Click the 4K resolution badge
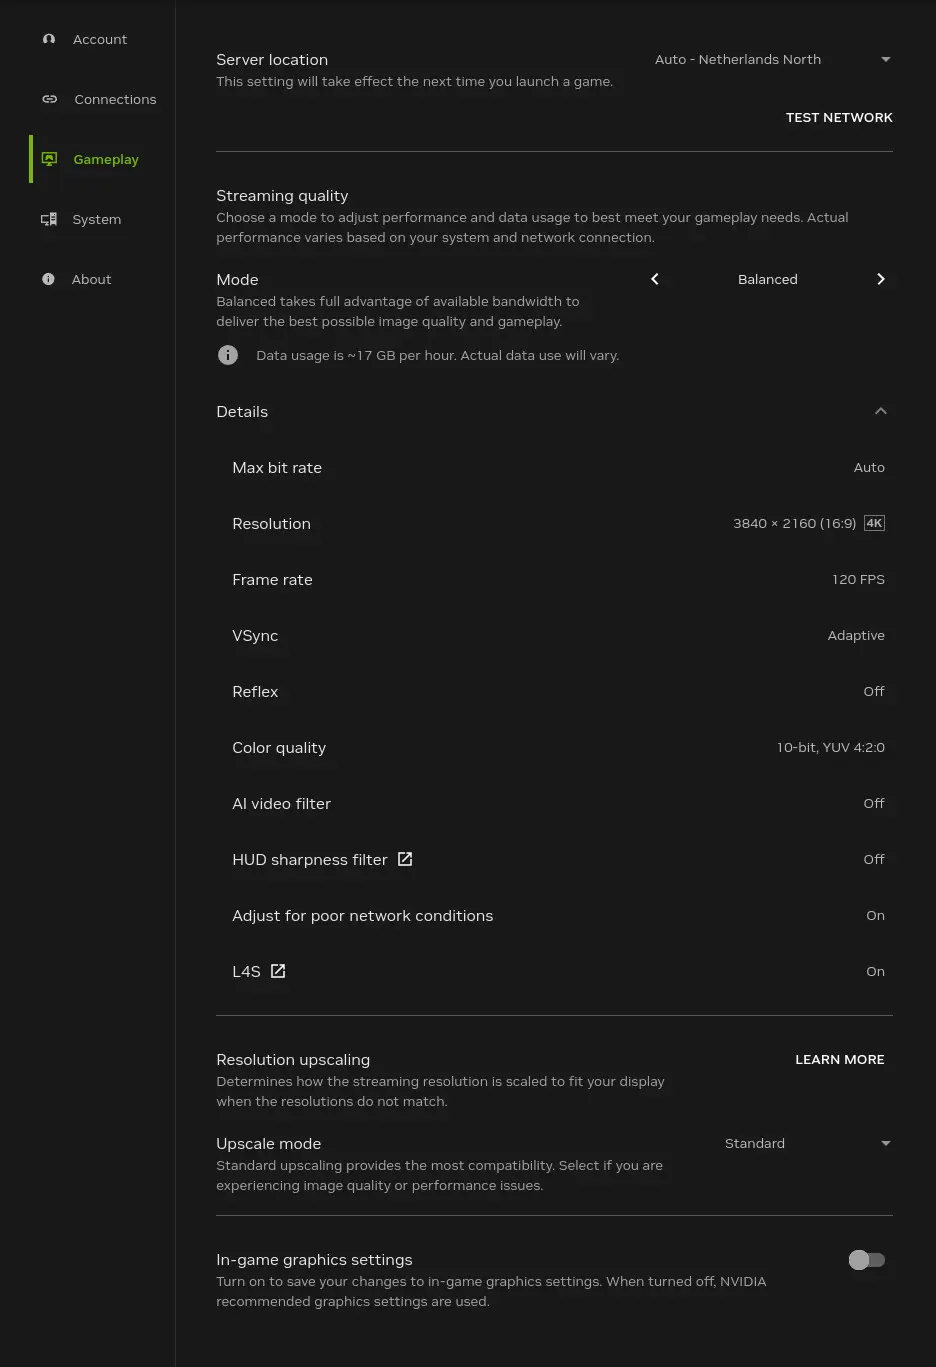The image size is (936, 1367). tap(874, 523)
